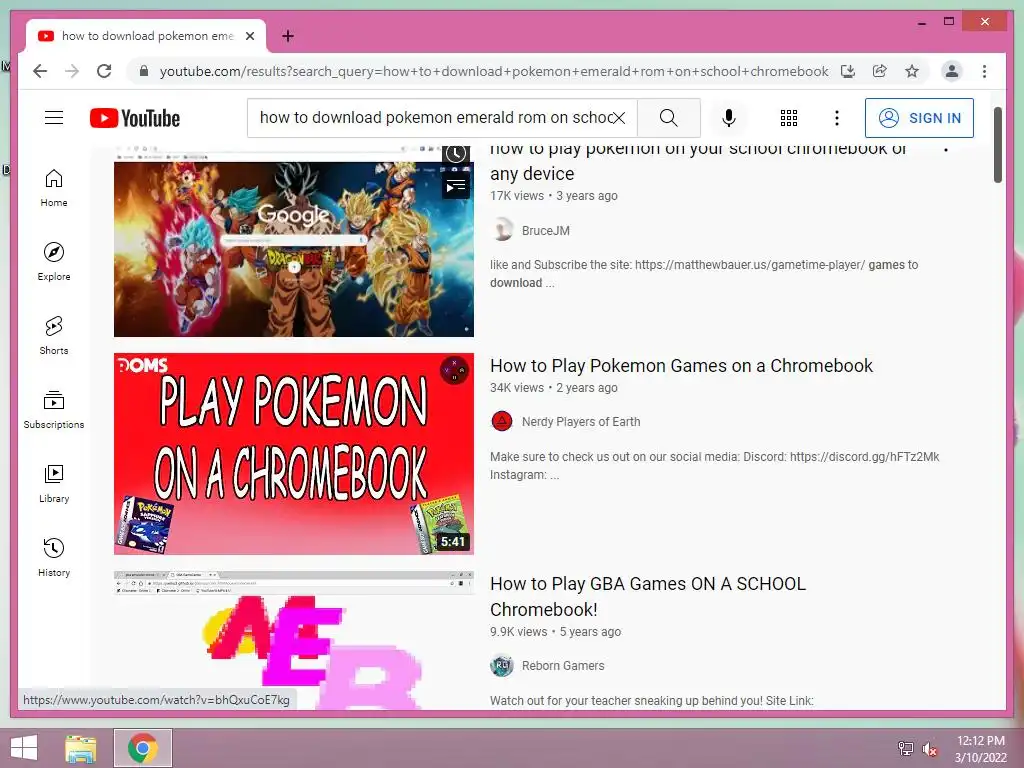Click the share page icon in address bar
The height and width of the screenshot is (768, 1024).
pos(880,71)
